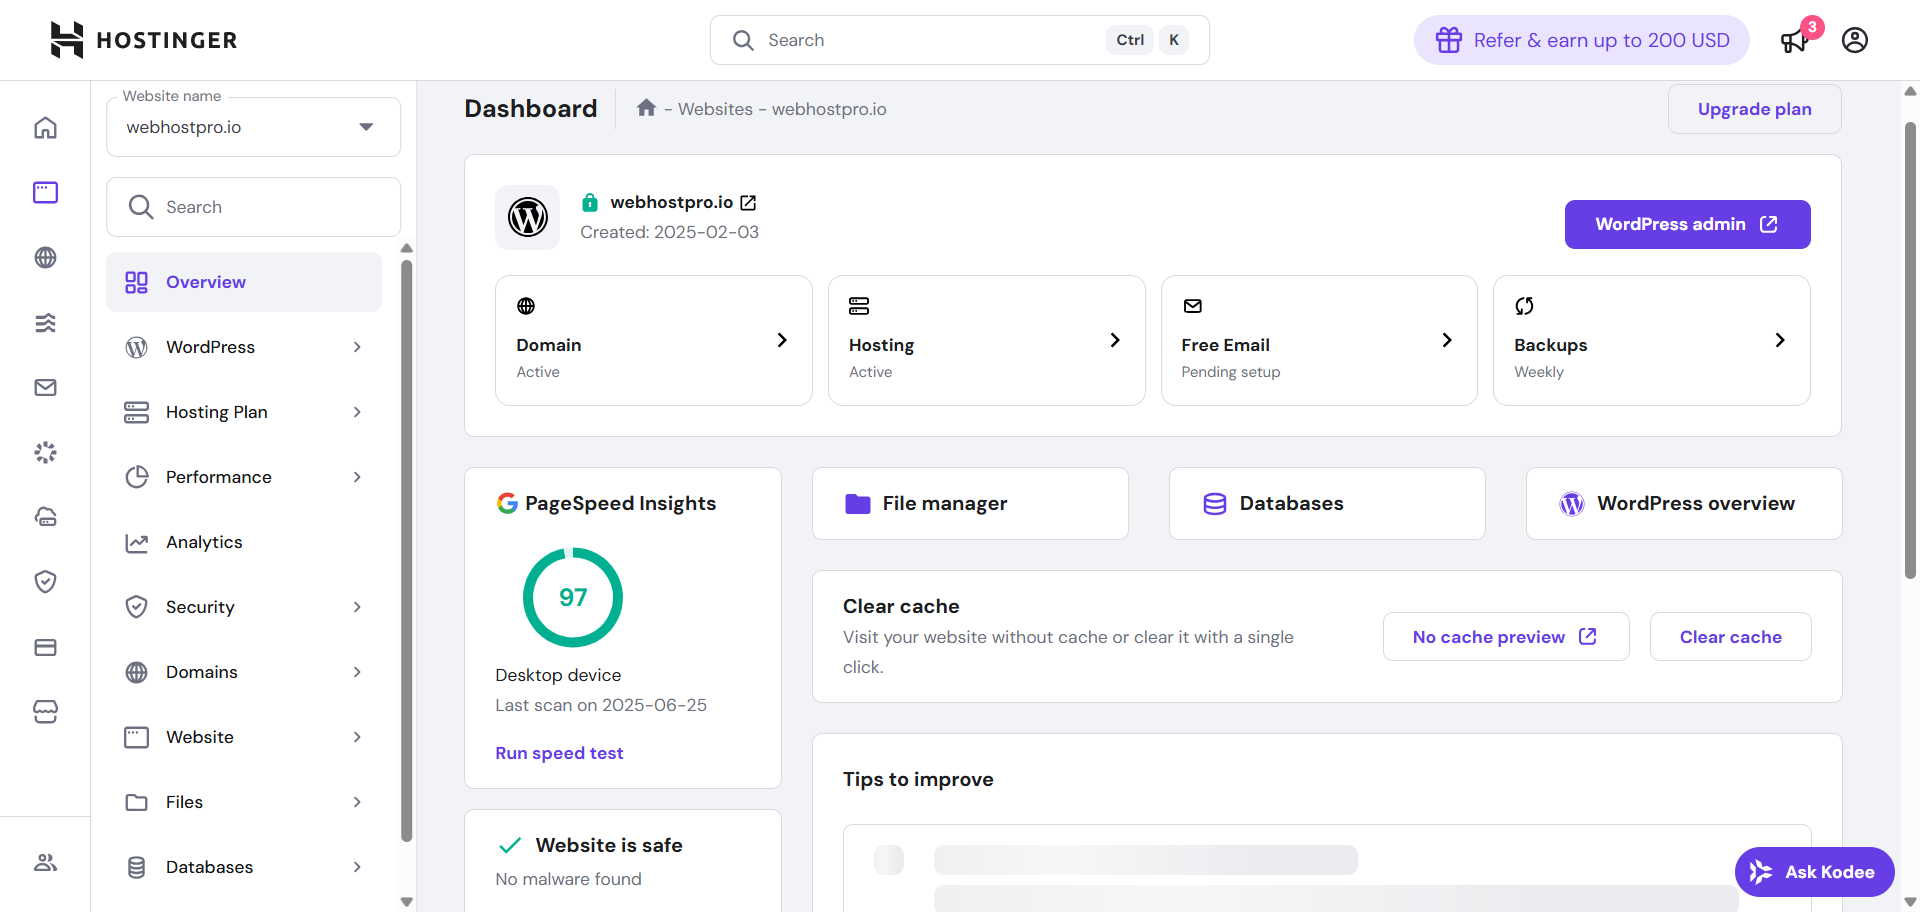Open Ask Kodee chat assistant

pos(1814,872)
